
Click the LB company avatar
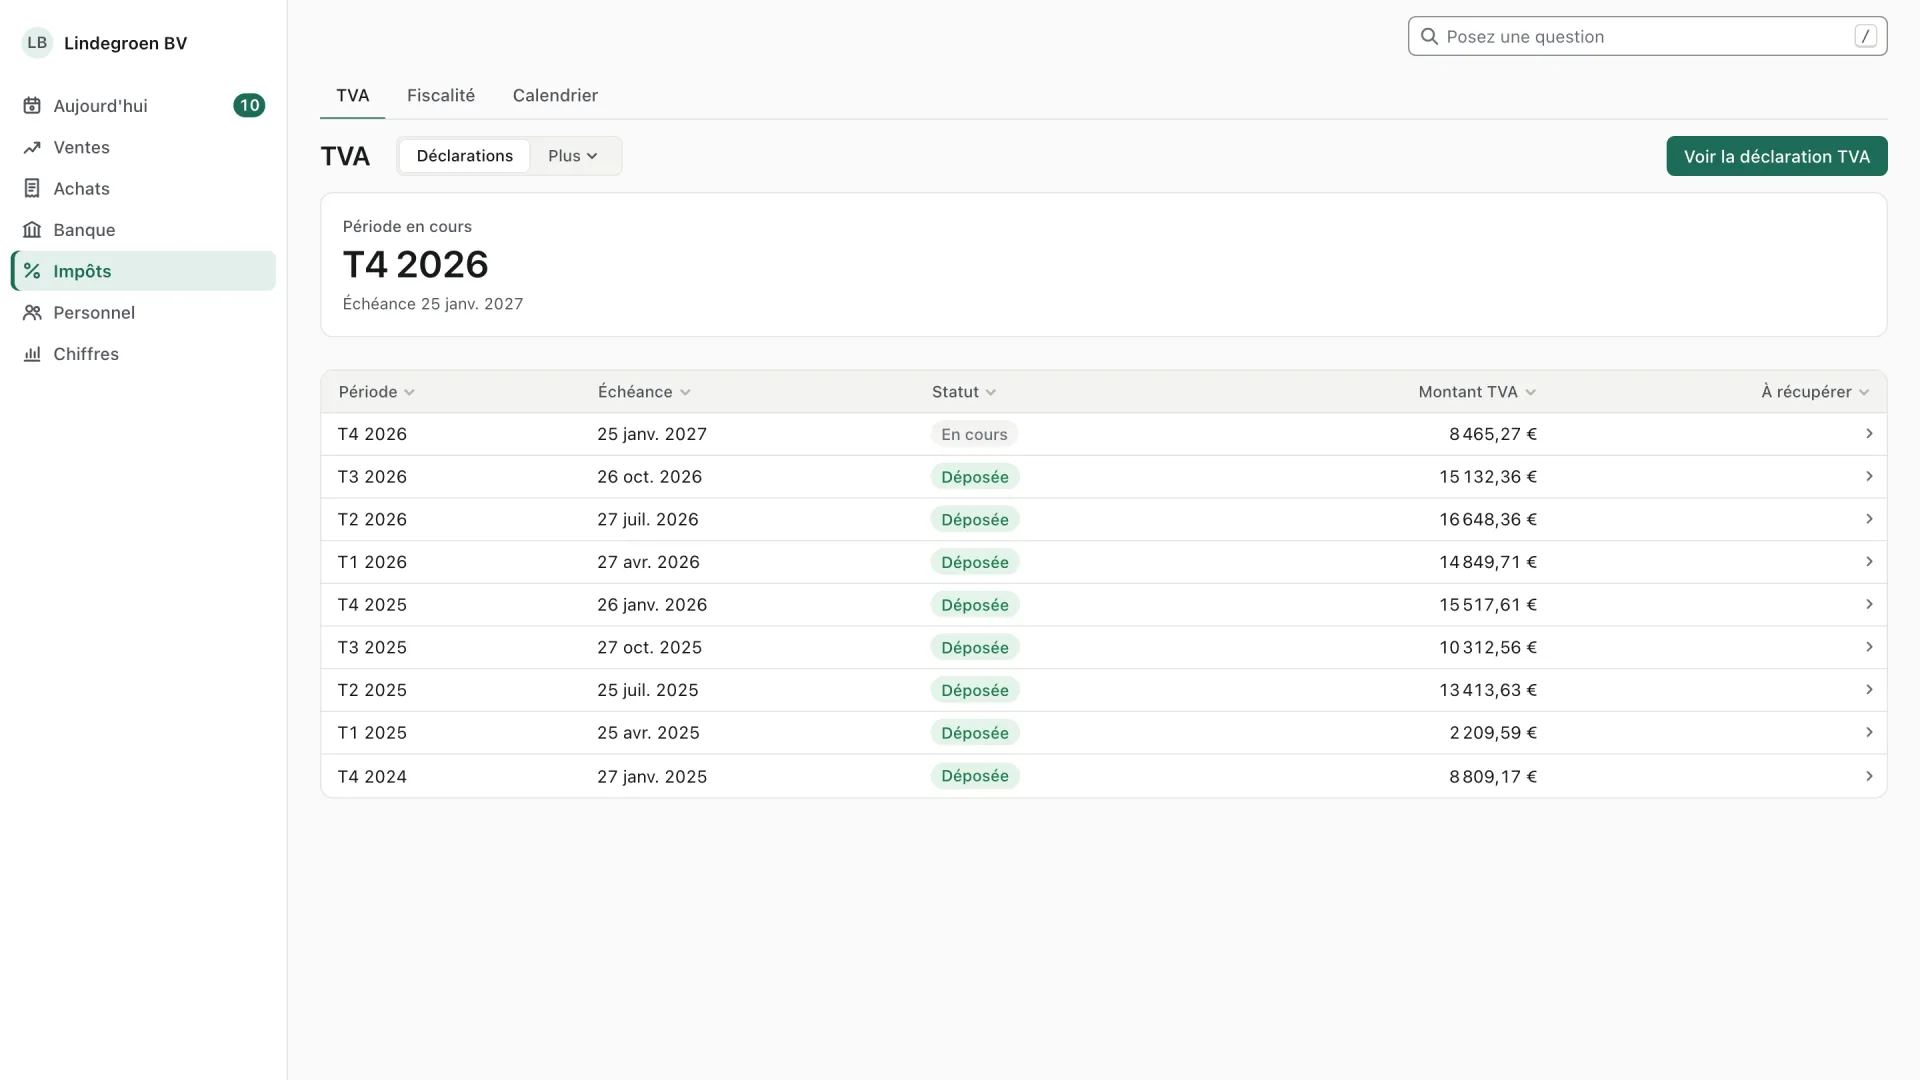point(37,43)
